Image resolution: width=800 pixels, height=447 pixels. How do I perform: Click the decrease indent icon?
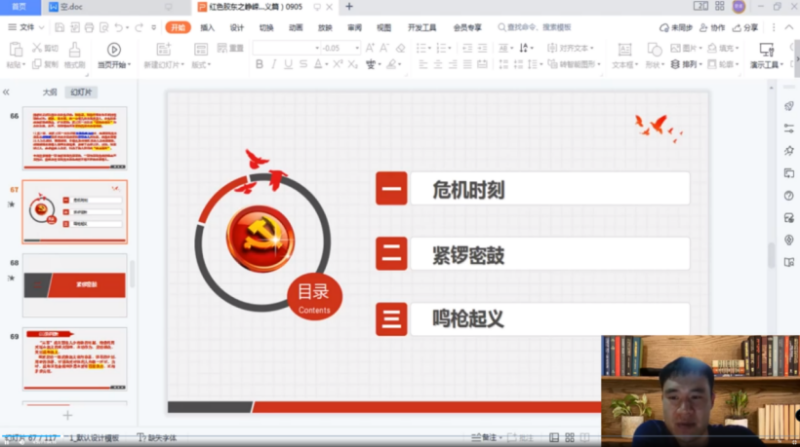[x=467, y=48]
